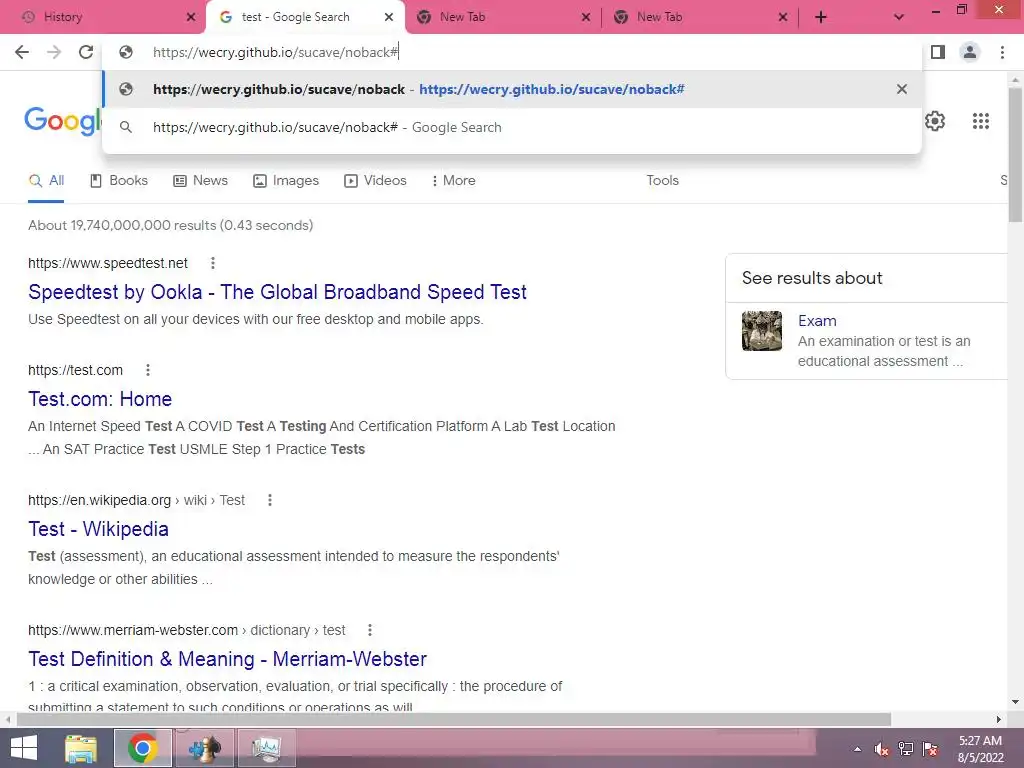Select the Images search filter

(x=286, y=180)
